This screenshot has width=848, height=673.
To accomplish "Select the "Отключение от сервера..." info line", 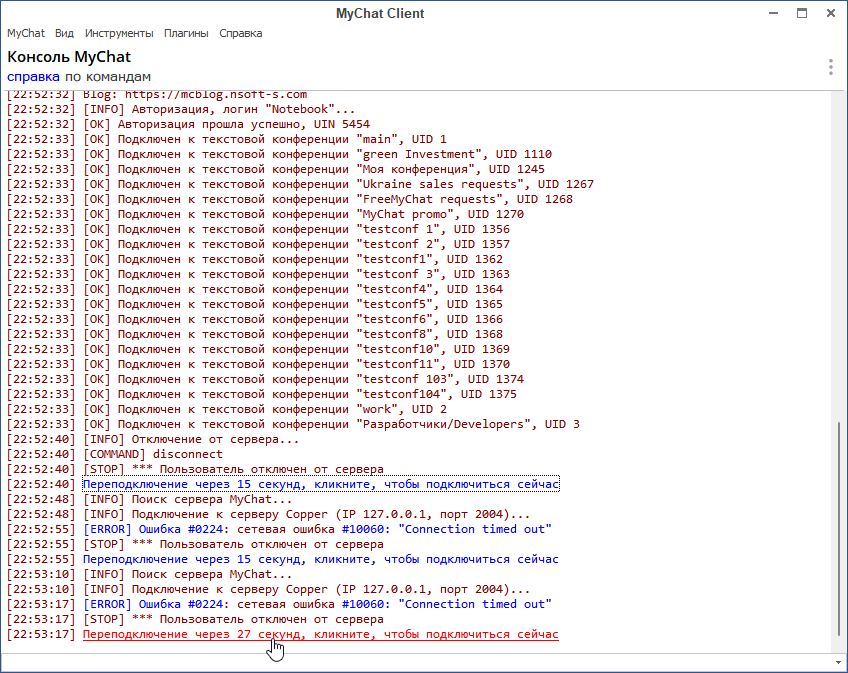I will (x=153, y=439).
